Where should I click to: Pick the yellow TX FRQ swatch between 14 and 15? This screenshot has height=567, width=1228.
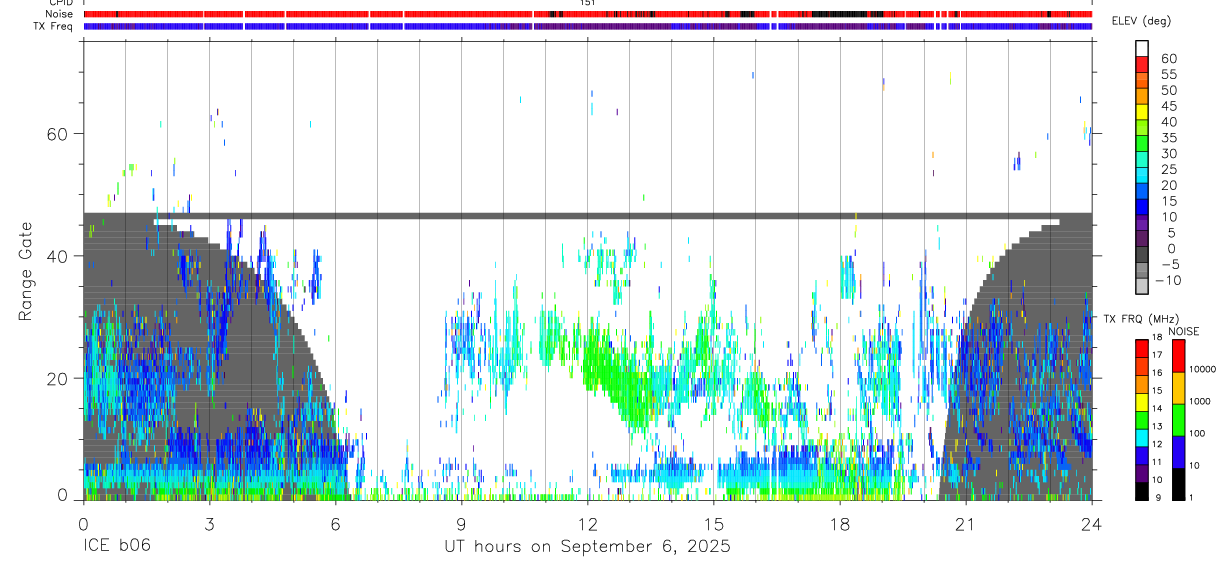[x=1142, y=401]
